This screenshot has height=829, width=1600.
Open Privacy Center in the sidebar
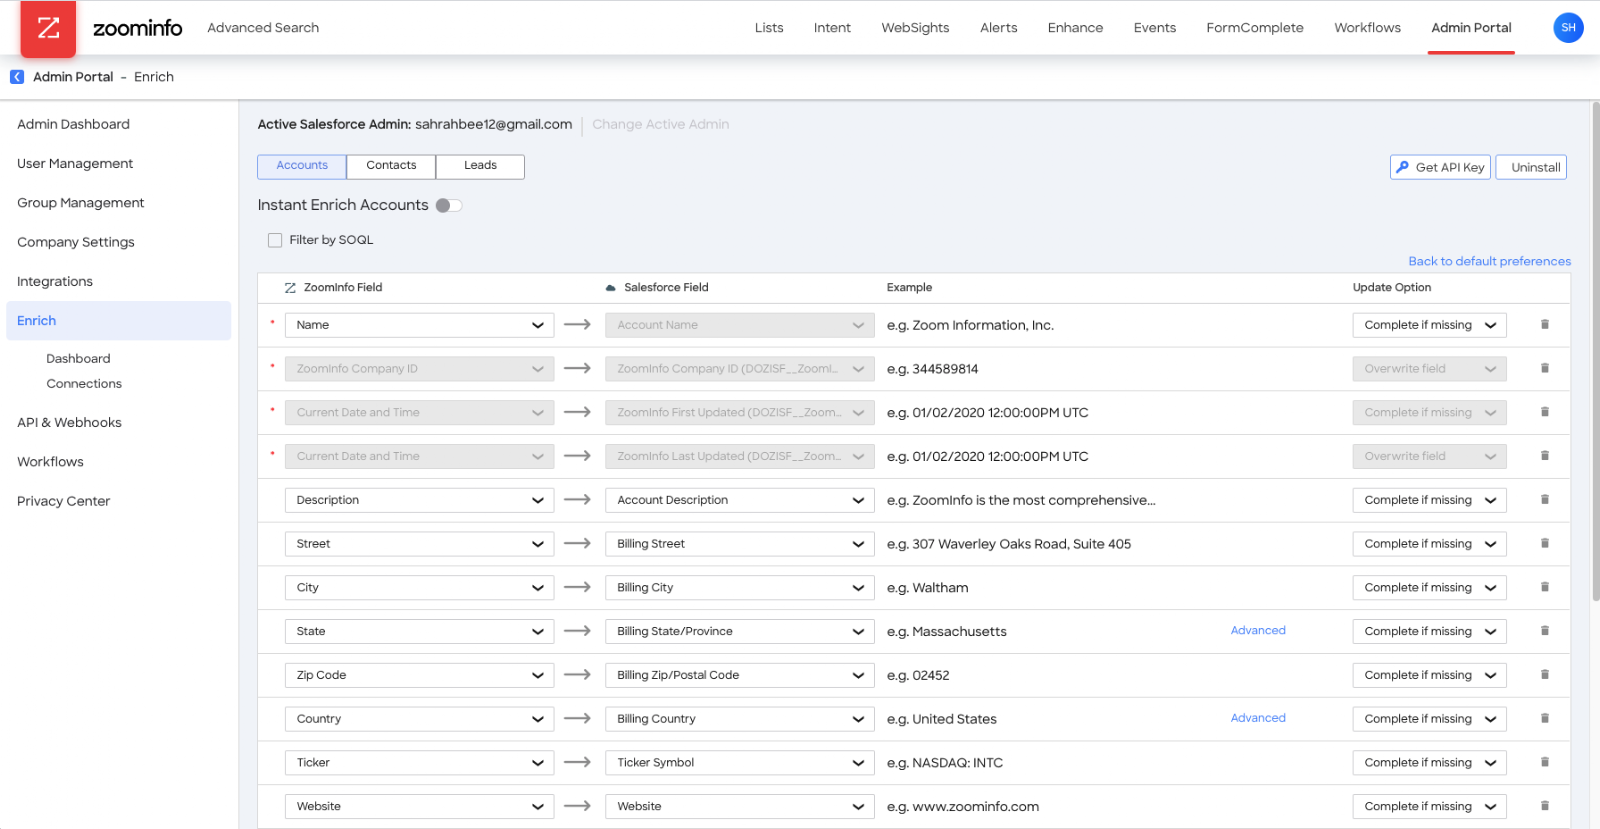(63, 501)
